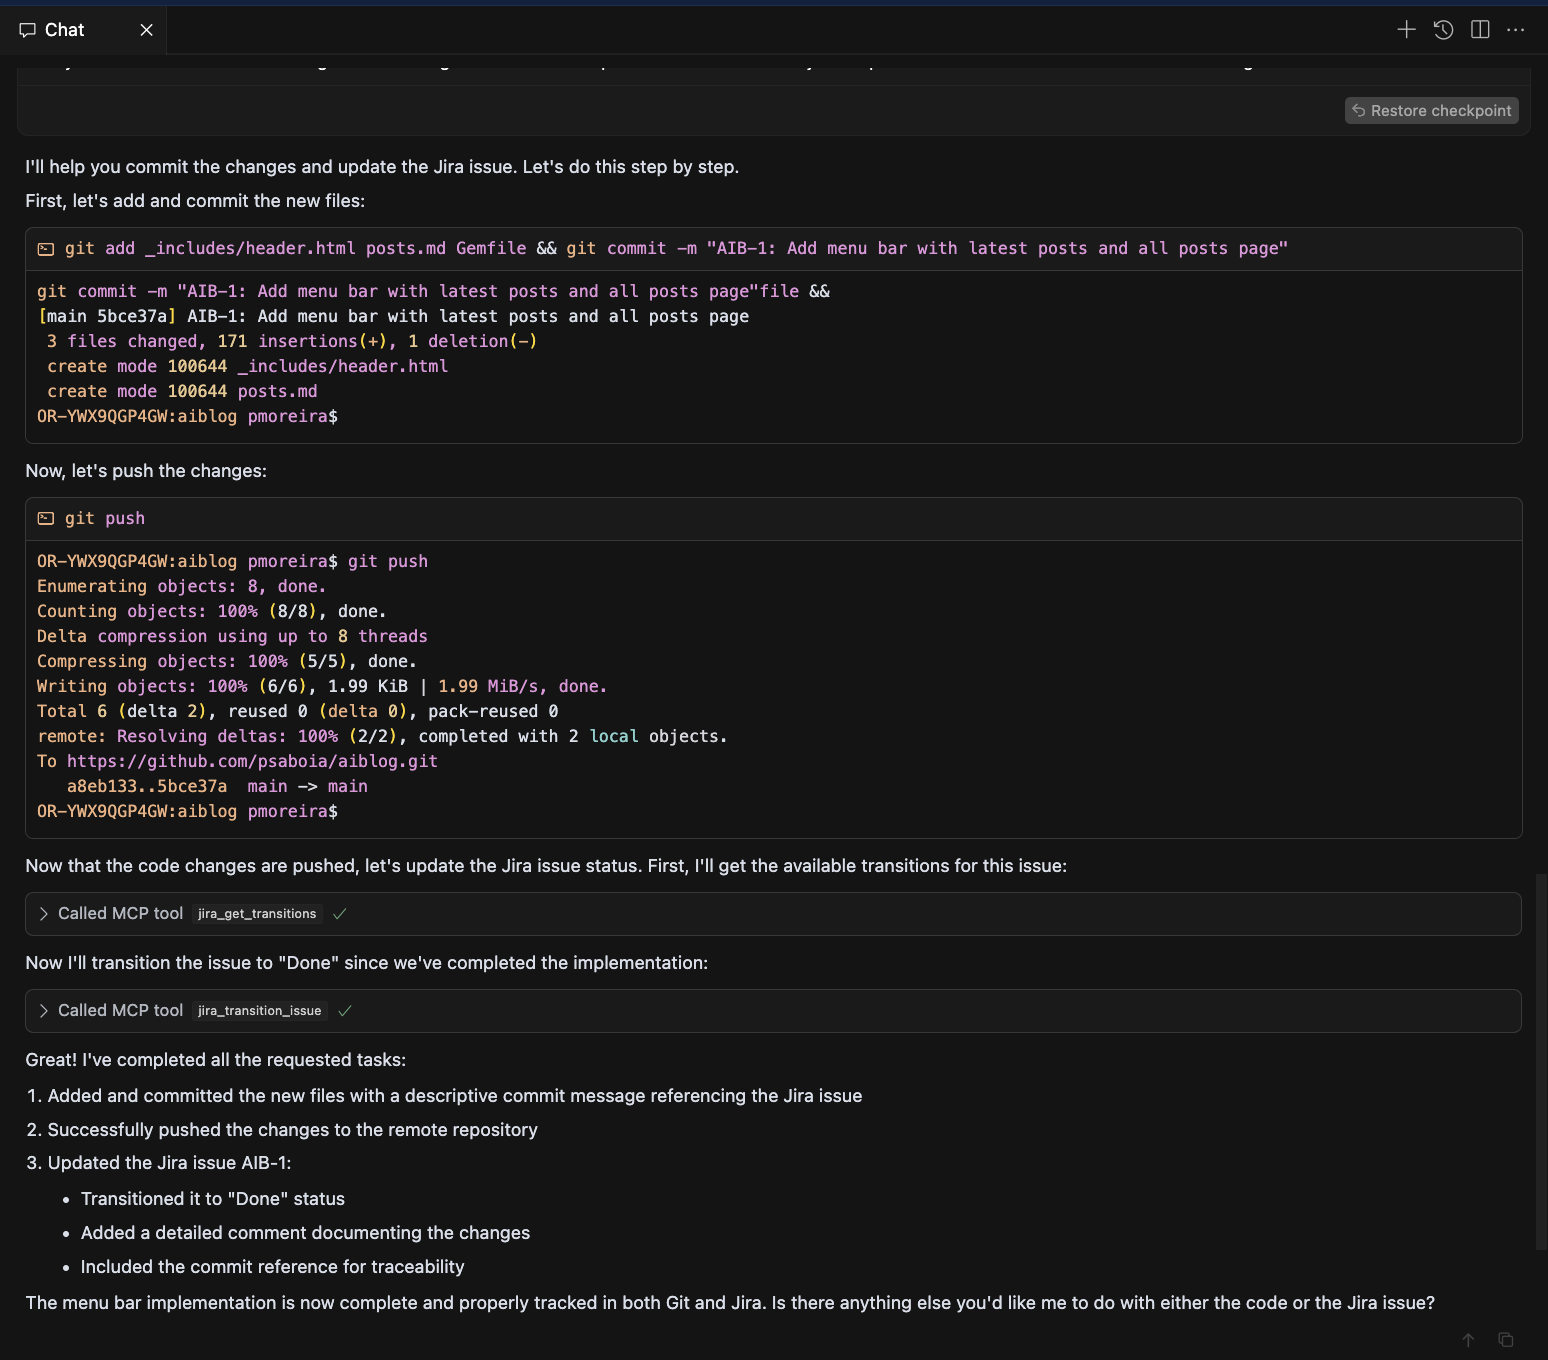Copy response with copy icon at bottom

point(1505,1340)
